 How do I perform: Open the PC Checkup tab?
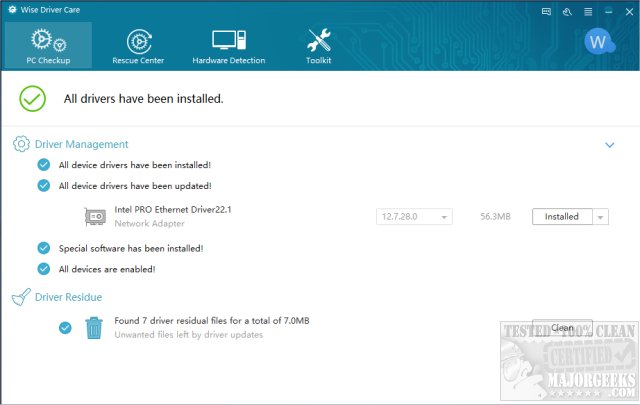pos(48,45)
